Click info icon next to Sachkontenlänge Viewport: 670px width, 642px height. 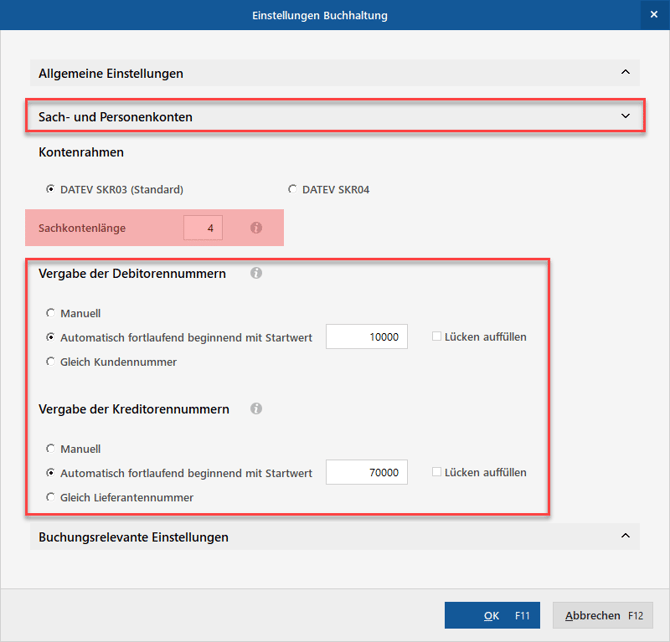point(256,228)
